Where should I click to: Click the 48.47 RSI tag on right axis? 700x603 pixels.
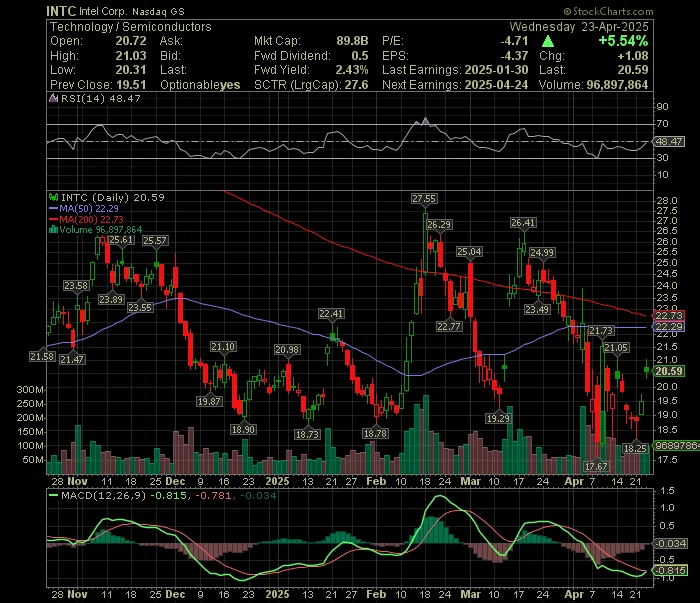tap(669, 141)
